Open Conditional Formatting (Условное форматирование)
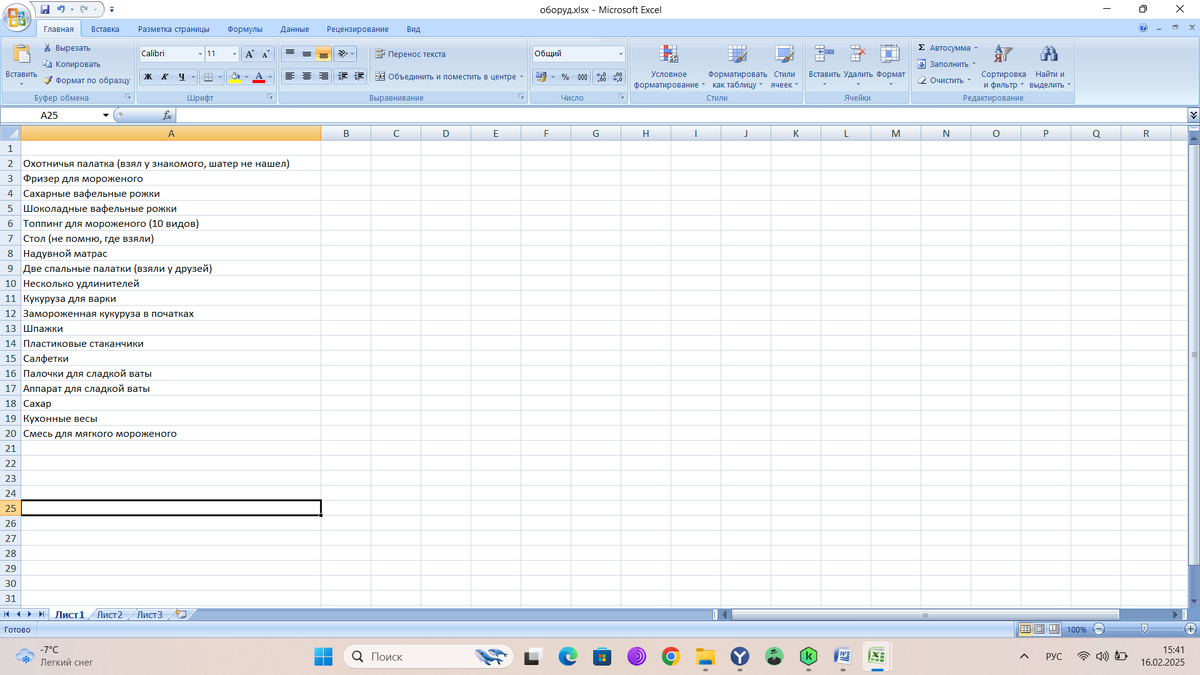Viewport: 1200px width, 675px height. pos(668,67)
